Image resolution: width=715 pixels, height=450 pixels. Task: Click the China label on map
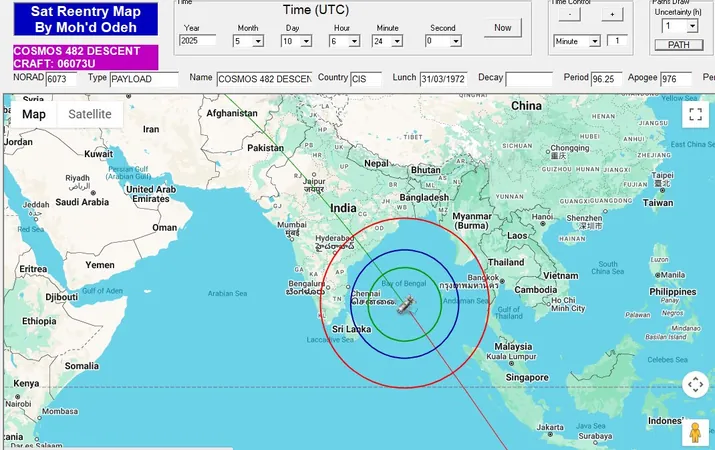[526, 106]
